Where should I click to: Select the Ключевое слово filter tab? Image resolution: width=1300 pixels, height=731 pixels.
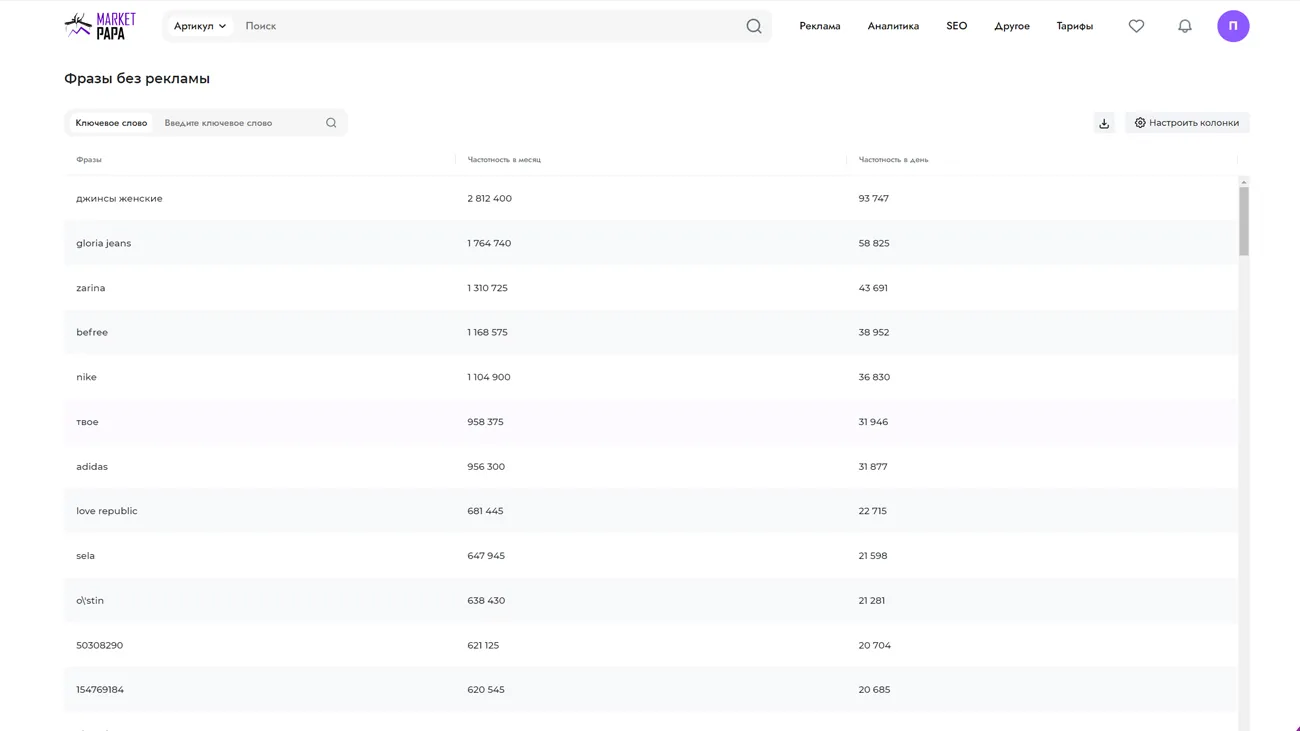[111, 123]
